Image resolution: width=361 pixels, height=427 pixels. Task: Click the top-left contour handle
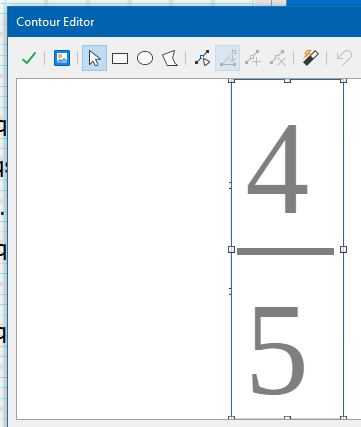point(231,81)
